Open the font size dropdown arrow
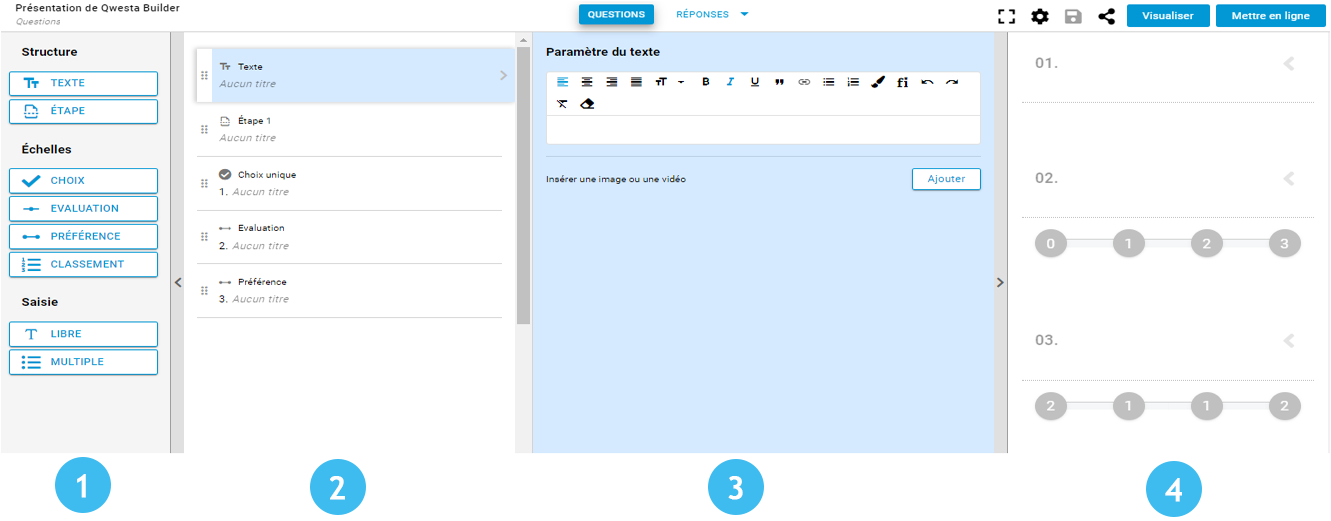The width and height of the screenshot is (1331, 521). click(x=680, y=82)
